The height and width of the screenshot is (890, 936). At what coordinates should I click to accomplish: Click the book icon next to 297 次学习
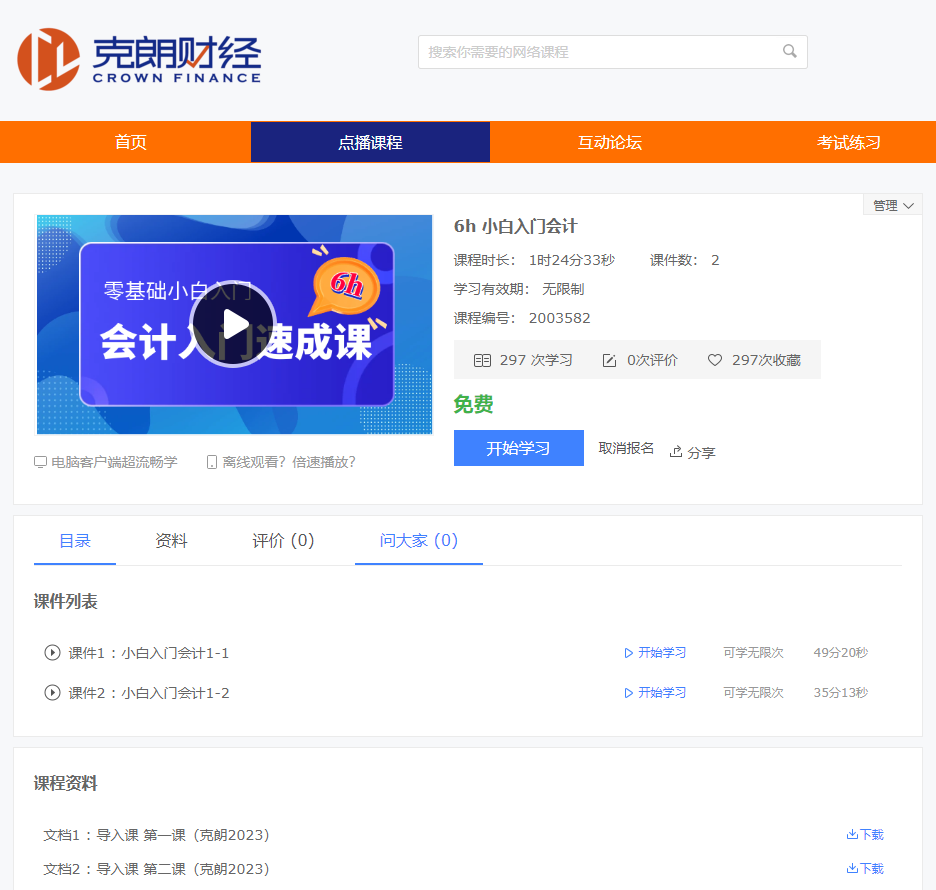pyautogui.click(x=482, y=360)
